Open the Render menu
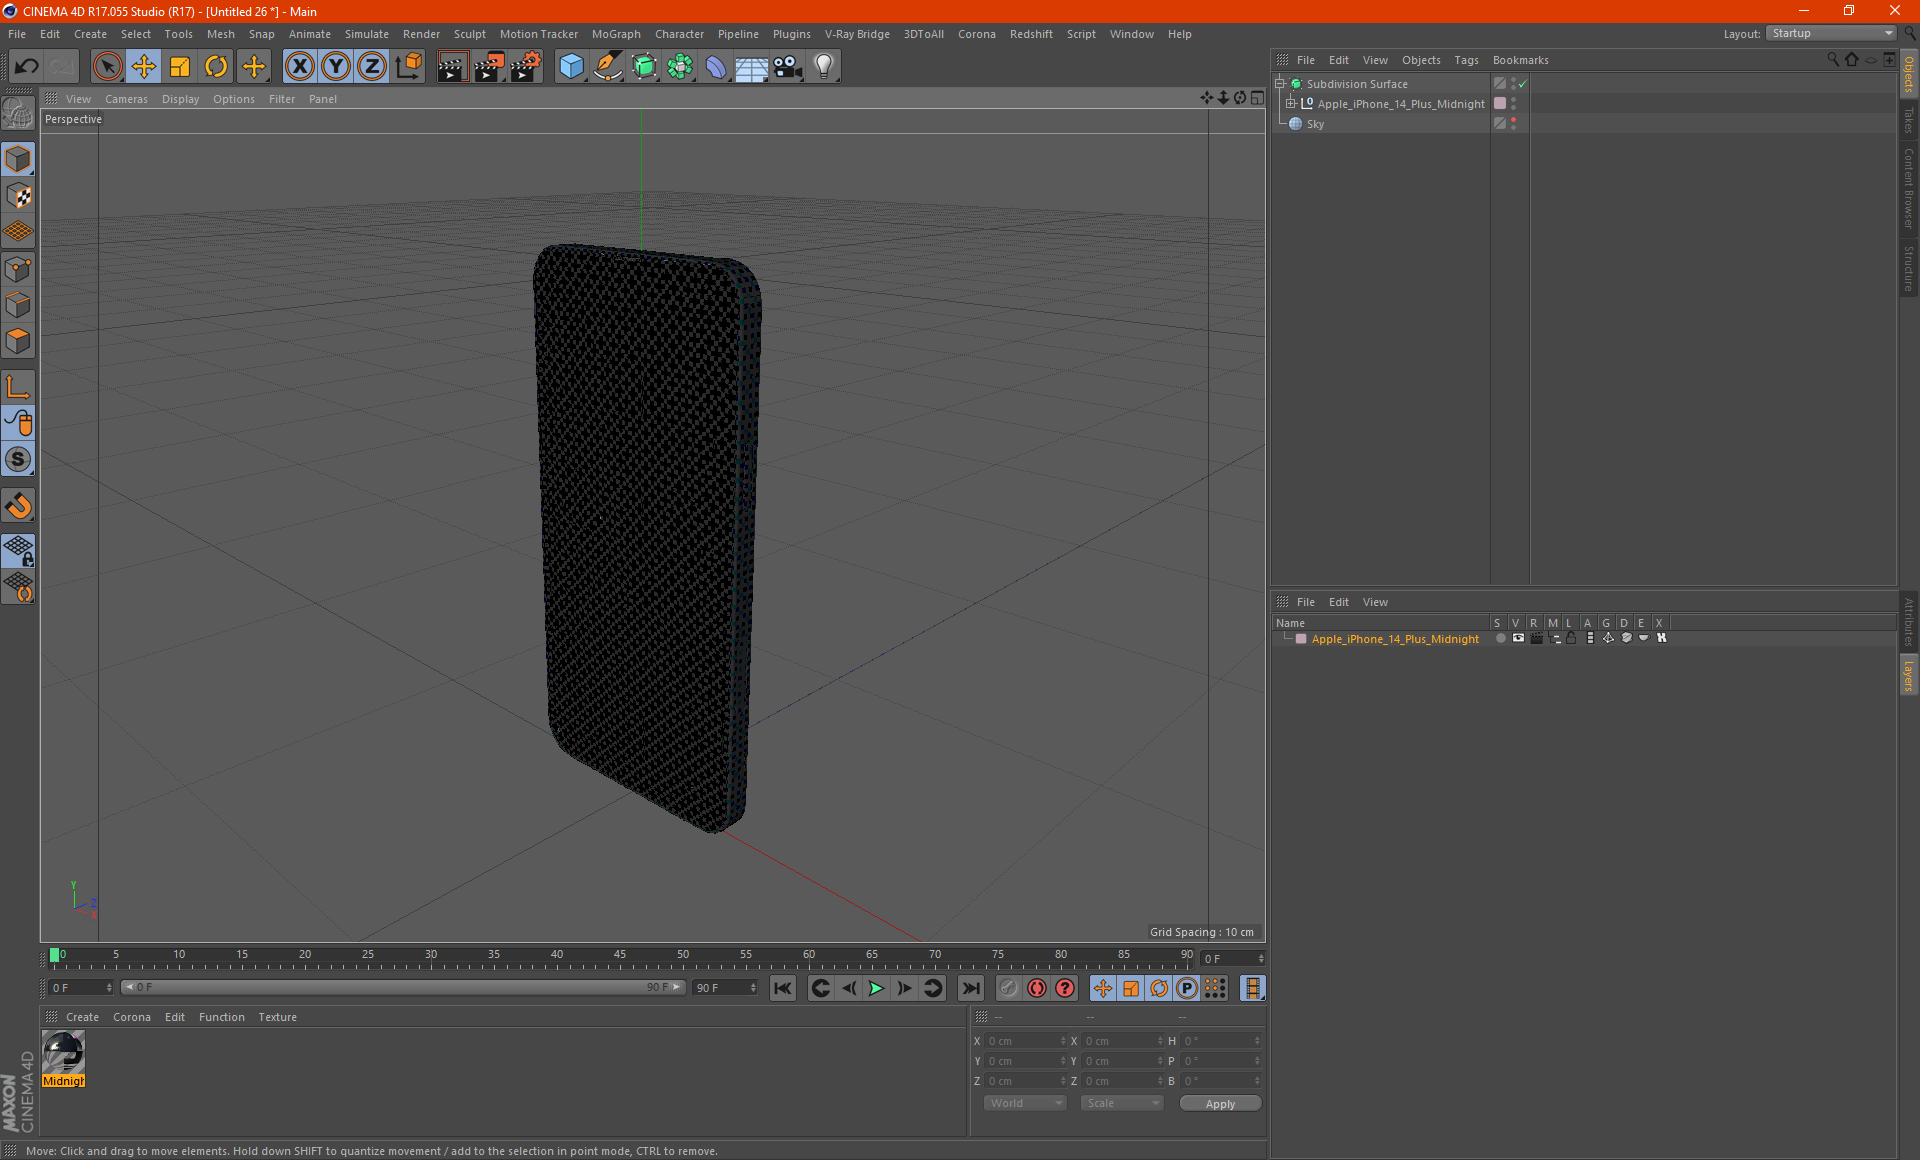The width and height of the screenshot is (1920, 1160). pyautogui.click(x=416, y=33)
